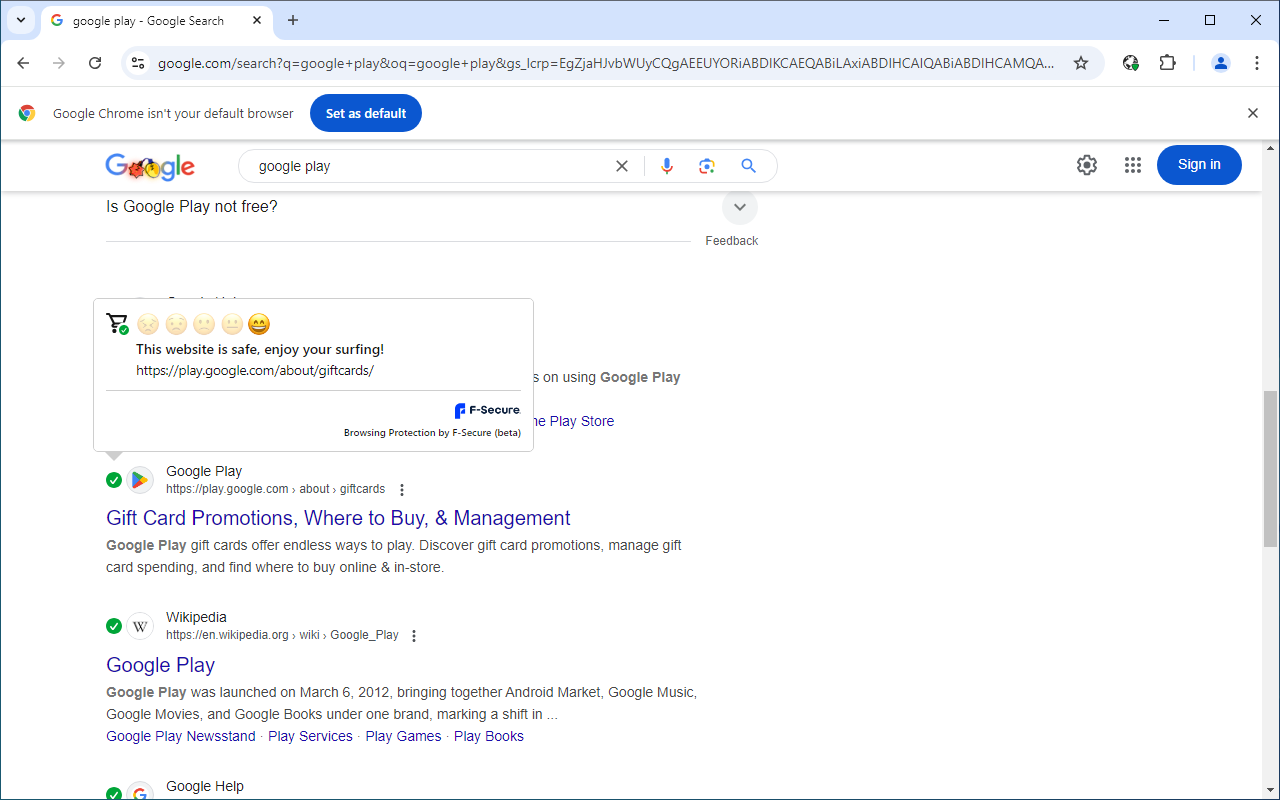Open the Google apps grid
Viewport: 1280px width, 800px height.
click(x=1133, y=165)
